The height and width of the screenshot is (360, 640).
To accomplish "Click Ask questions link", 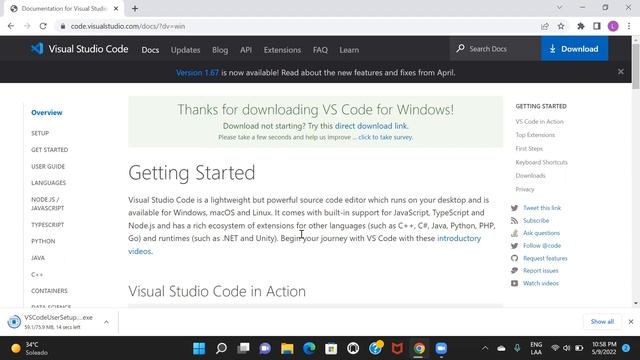I will click(541, 233).
